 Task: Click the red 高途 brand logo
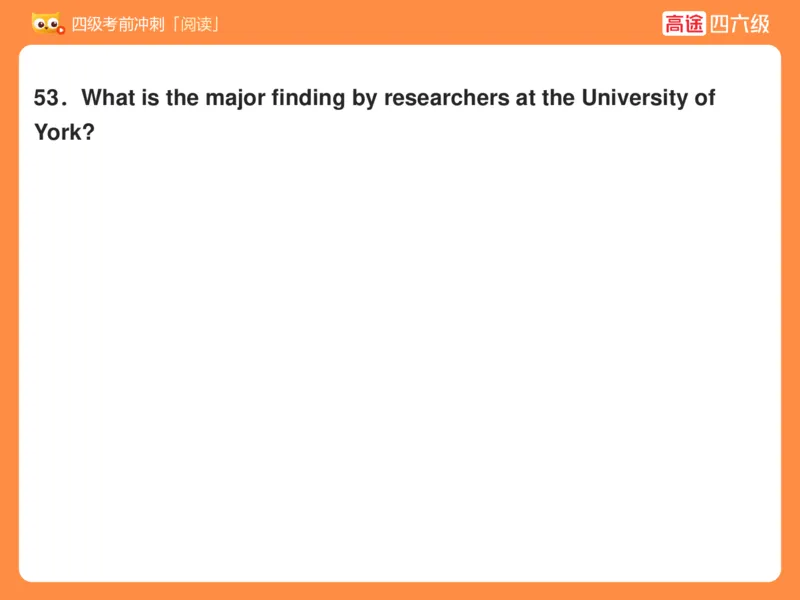[x=684, y=23]
